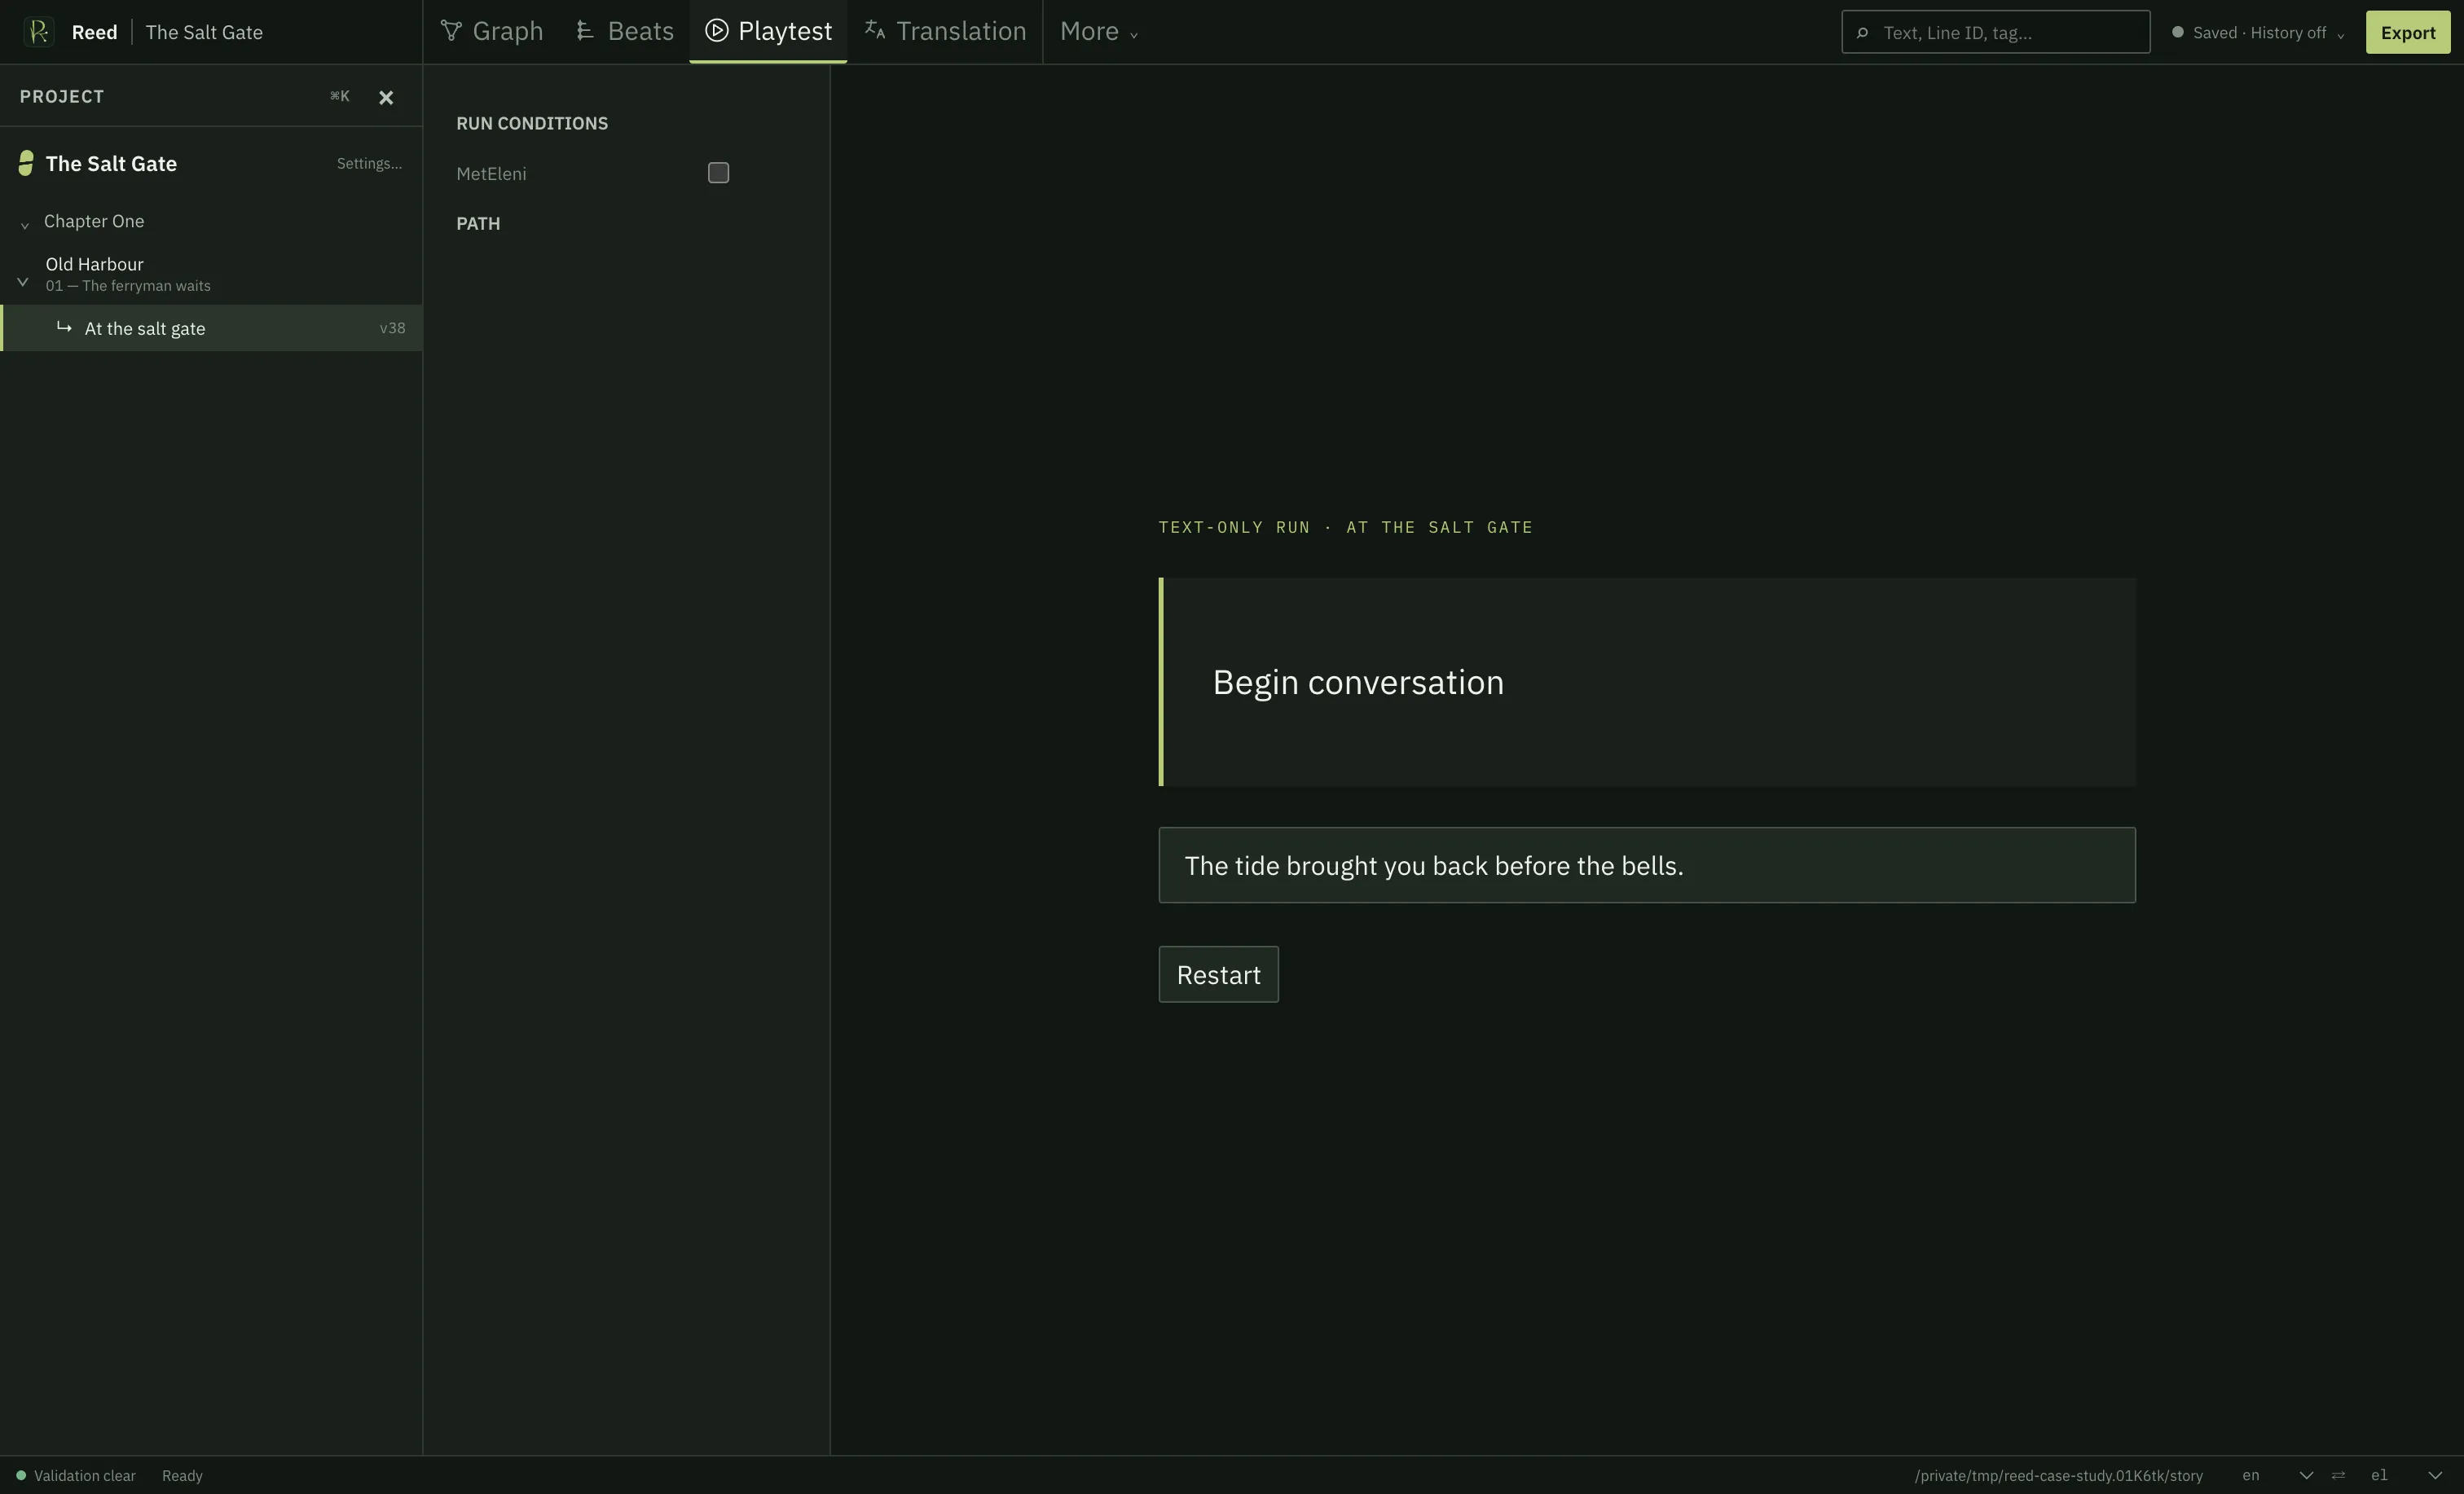Collapse the Chapter One tree node
2464x1494 pixels.
pos(25,224)
